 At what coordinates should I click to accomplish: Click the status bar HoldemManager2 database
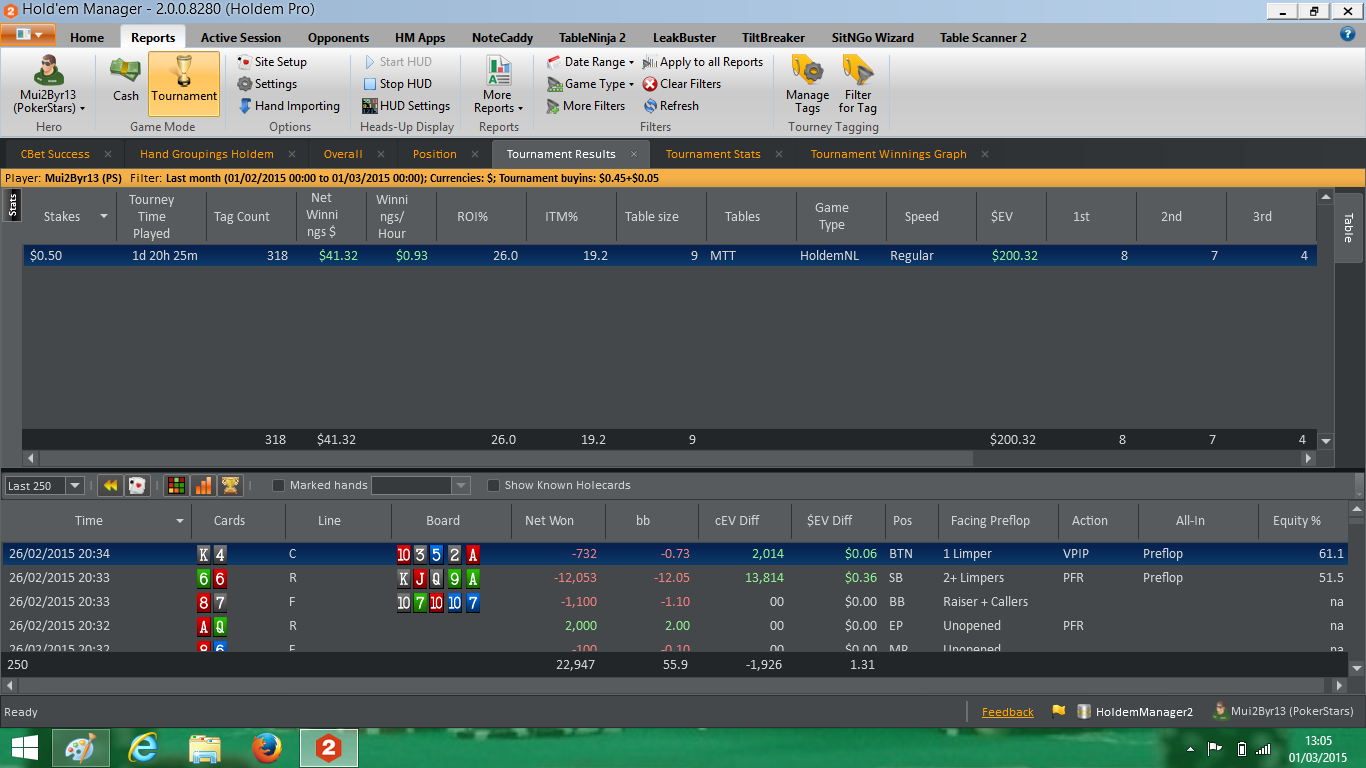[x=1135, y=712]
